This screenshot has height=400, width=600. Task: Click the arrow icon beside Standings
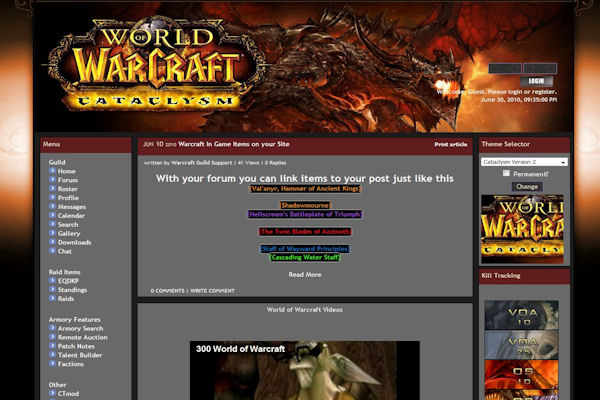[x=52, y=289]
